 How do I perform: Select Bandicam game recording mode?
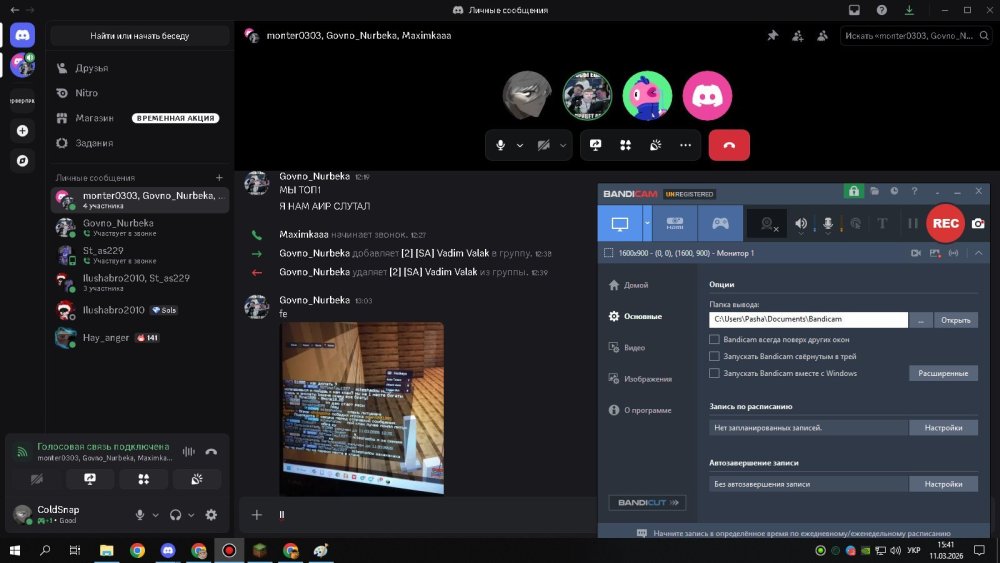pyautogui.click(x=720, y=223)
